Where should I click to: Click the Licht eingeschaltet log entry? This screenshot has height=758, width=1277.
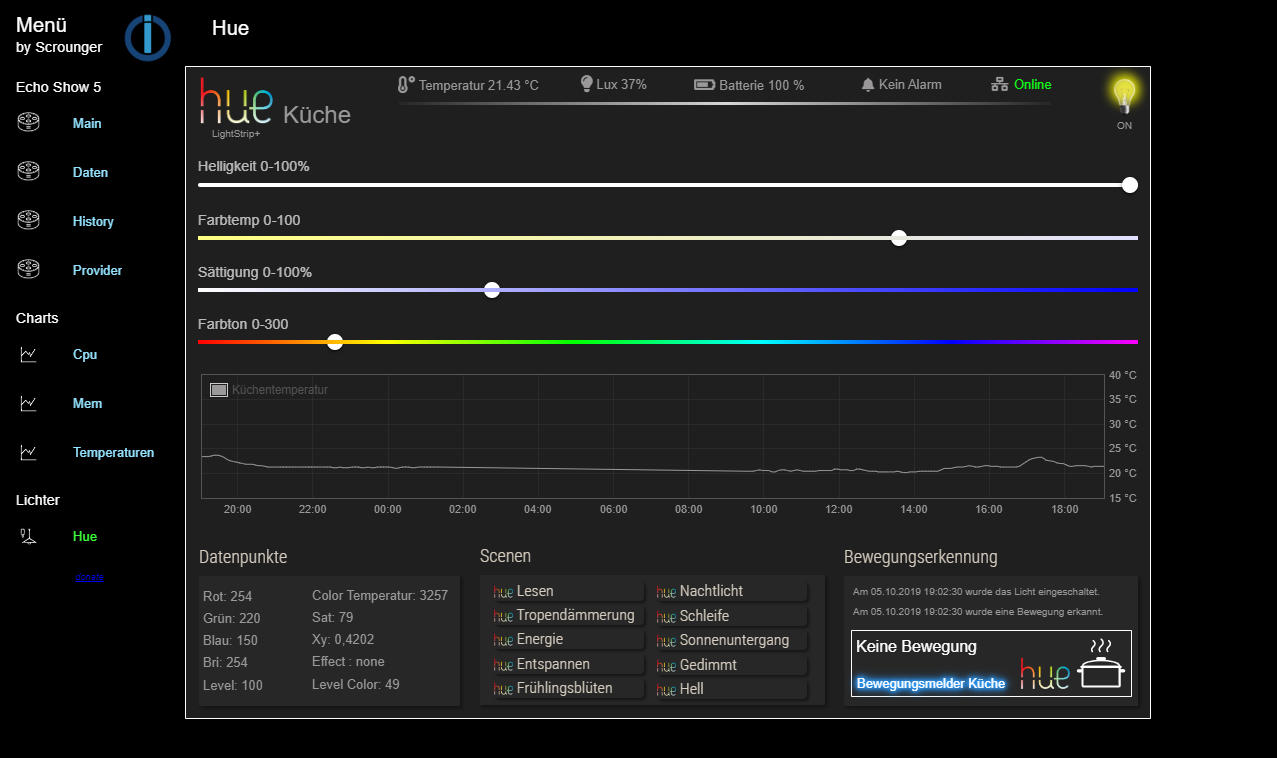pyautogui.click(x=975, y=592)
